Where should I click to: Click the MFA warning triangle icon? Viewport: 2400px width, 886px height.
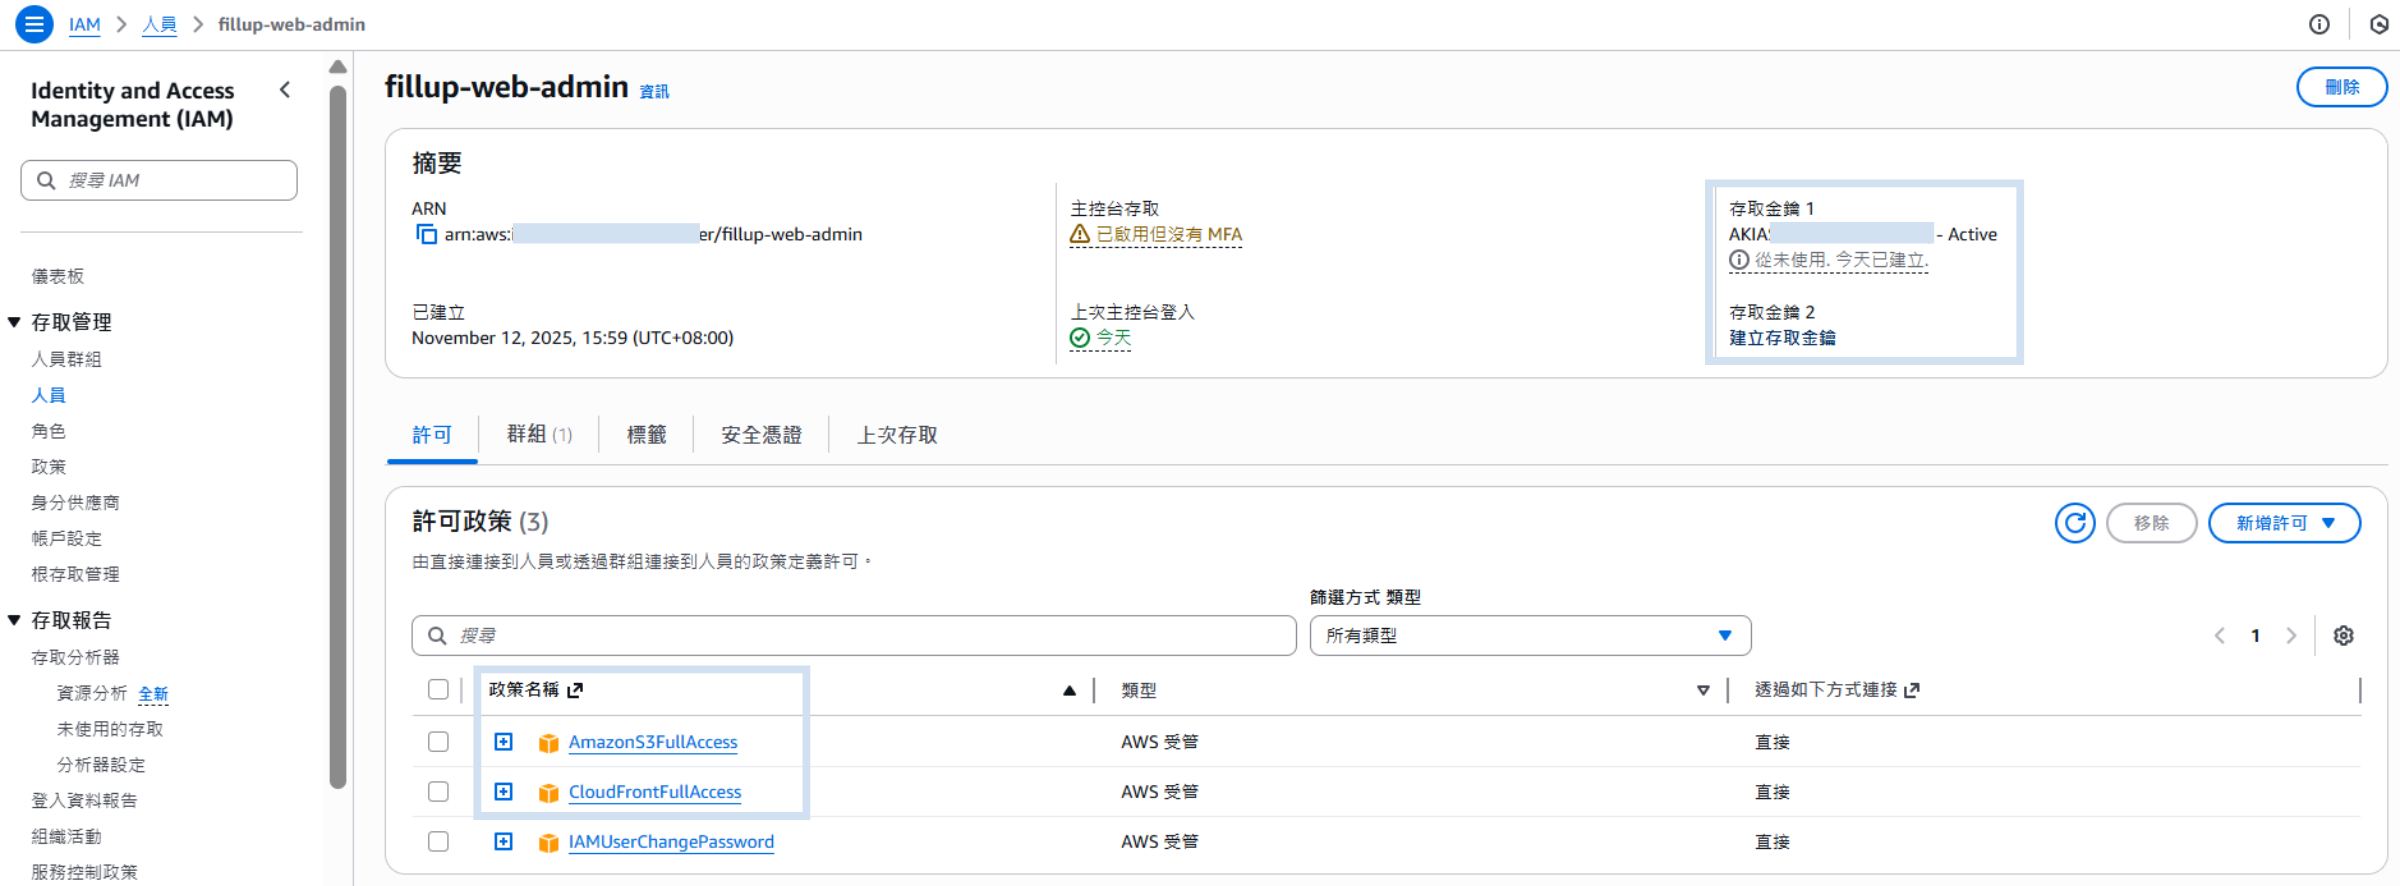1080,234
